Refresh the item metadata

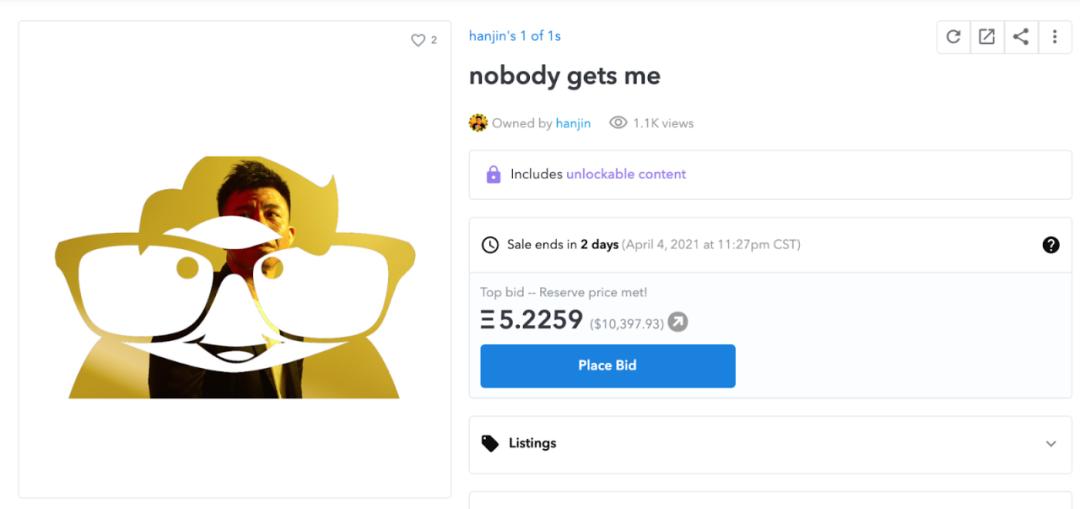[953, 37]
